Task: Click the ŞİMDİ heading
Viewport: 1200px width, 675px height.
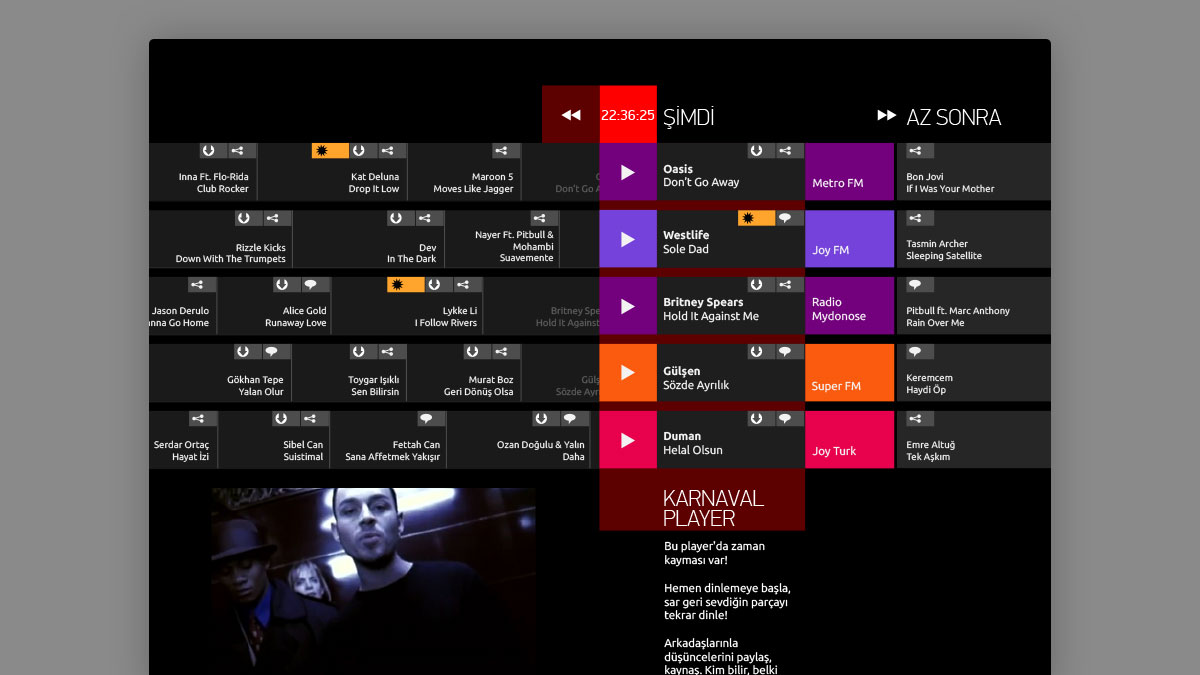Action: tap(688, 117)
